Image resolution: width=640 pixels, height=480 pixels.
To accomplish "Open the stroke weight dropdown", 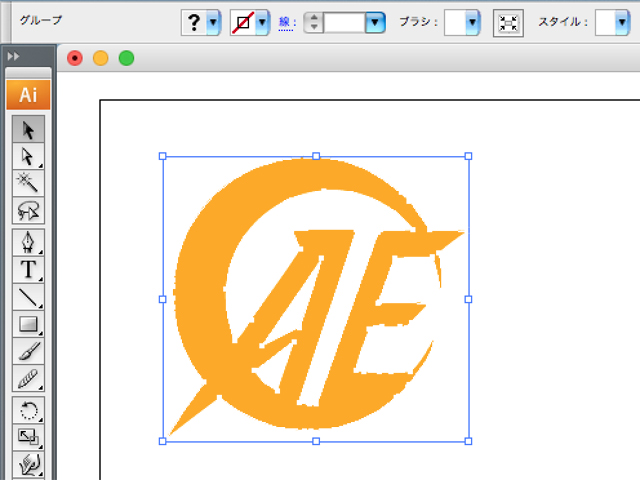I will click(376, 22).
